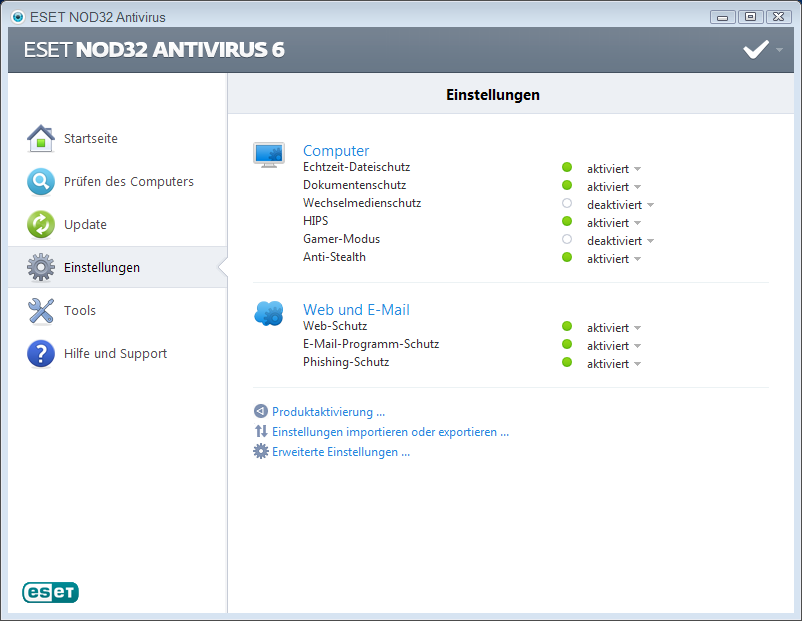Open deaktiviert dropdown for Gamer-Modus
This screenshot has width=802, height=621.
point(620,240)
